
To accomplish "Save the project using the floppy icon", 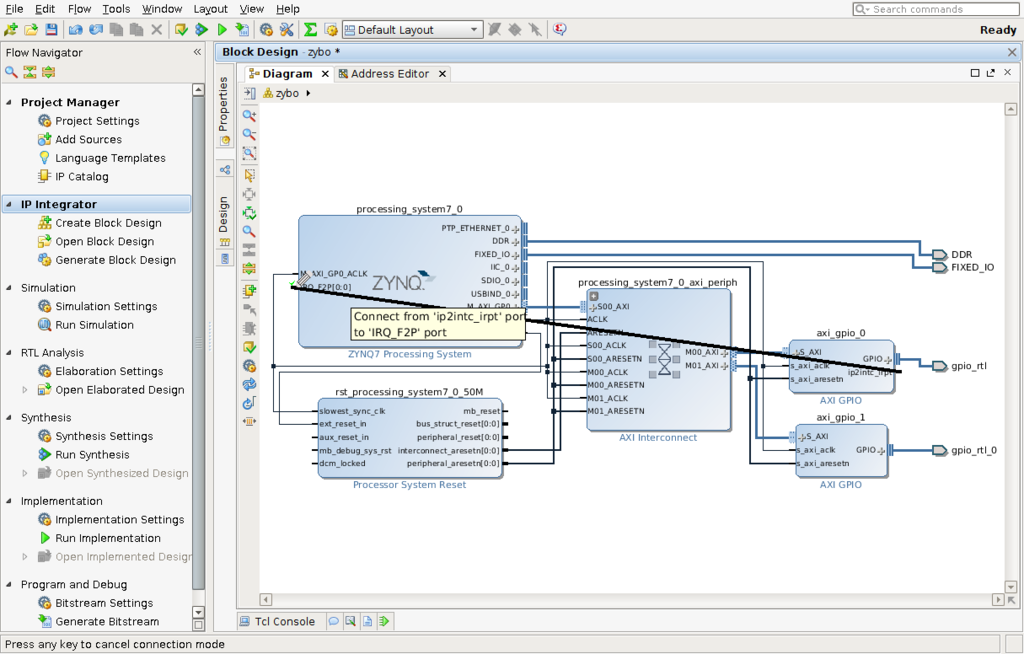I will click(x=51, y=29).
